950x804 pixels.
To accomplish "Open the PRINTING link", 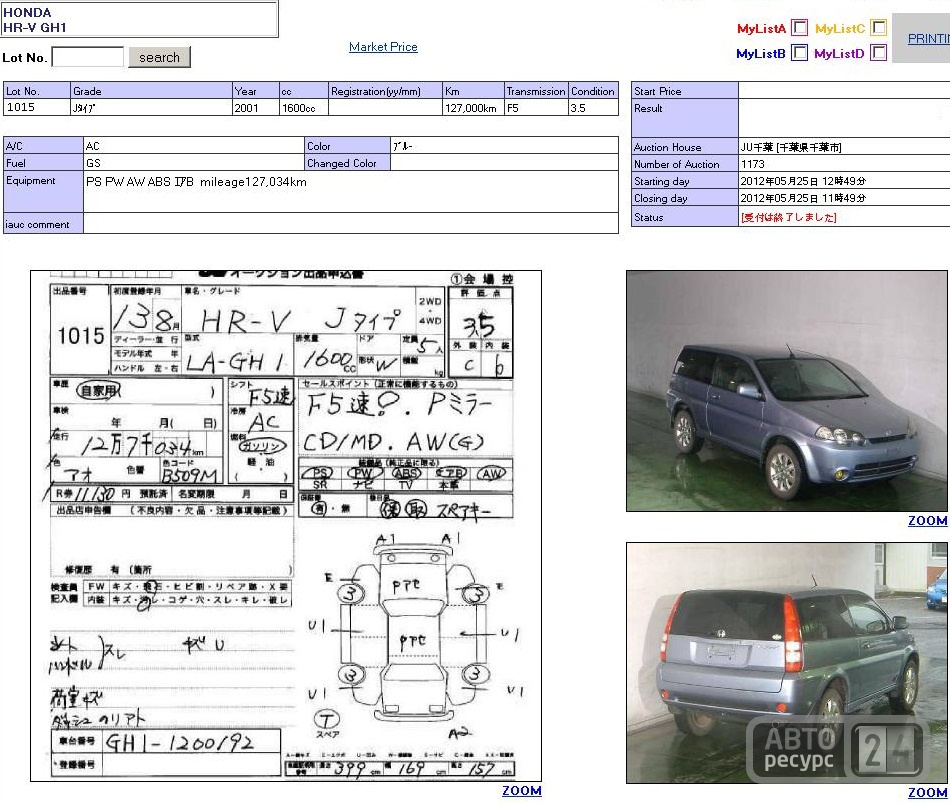I will (x=928, y=39).
